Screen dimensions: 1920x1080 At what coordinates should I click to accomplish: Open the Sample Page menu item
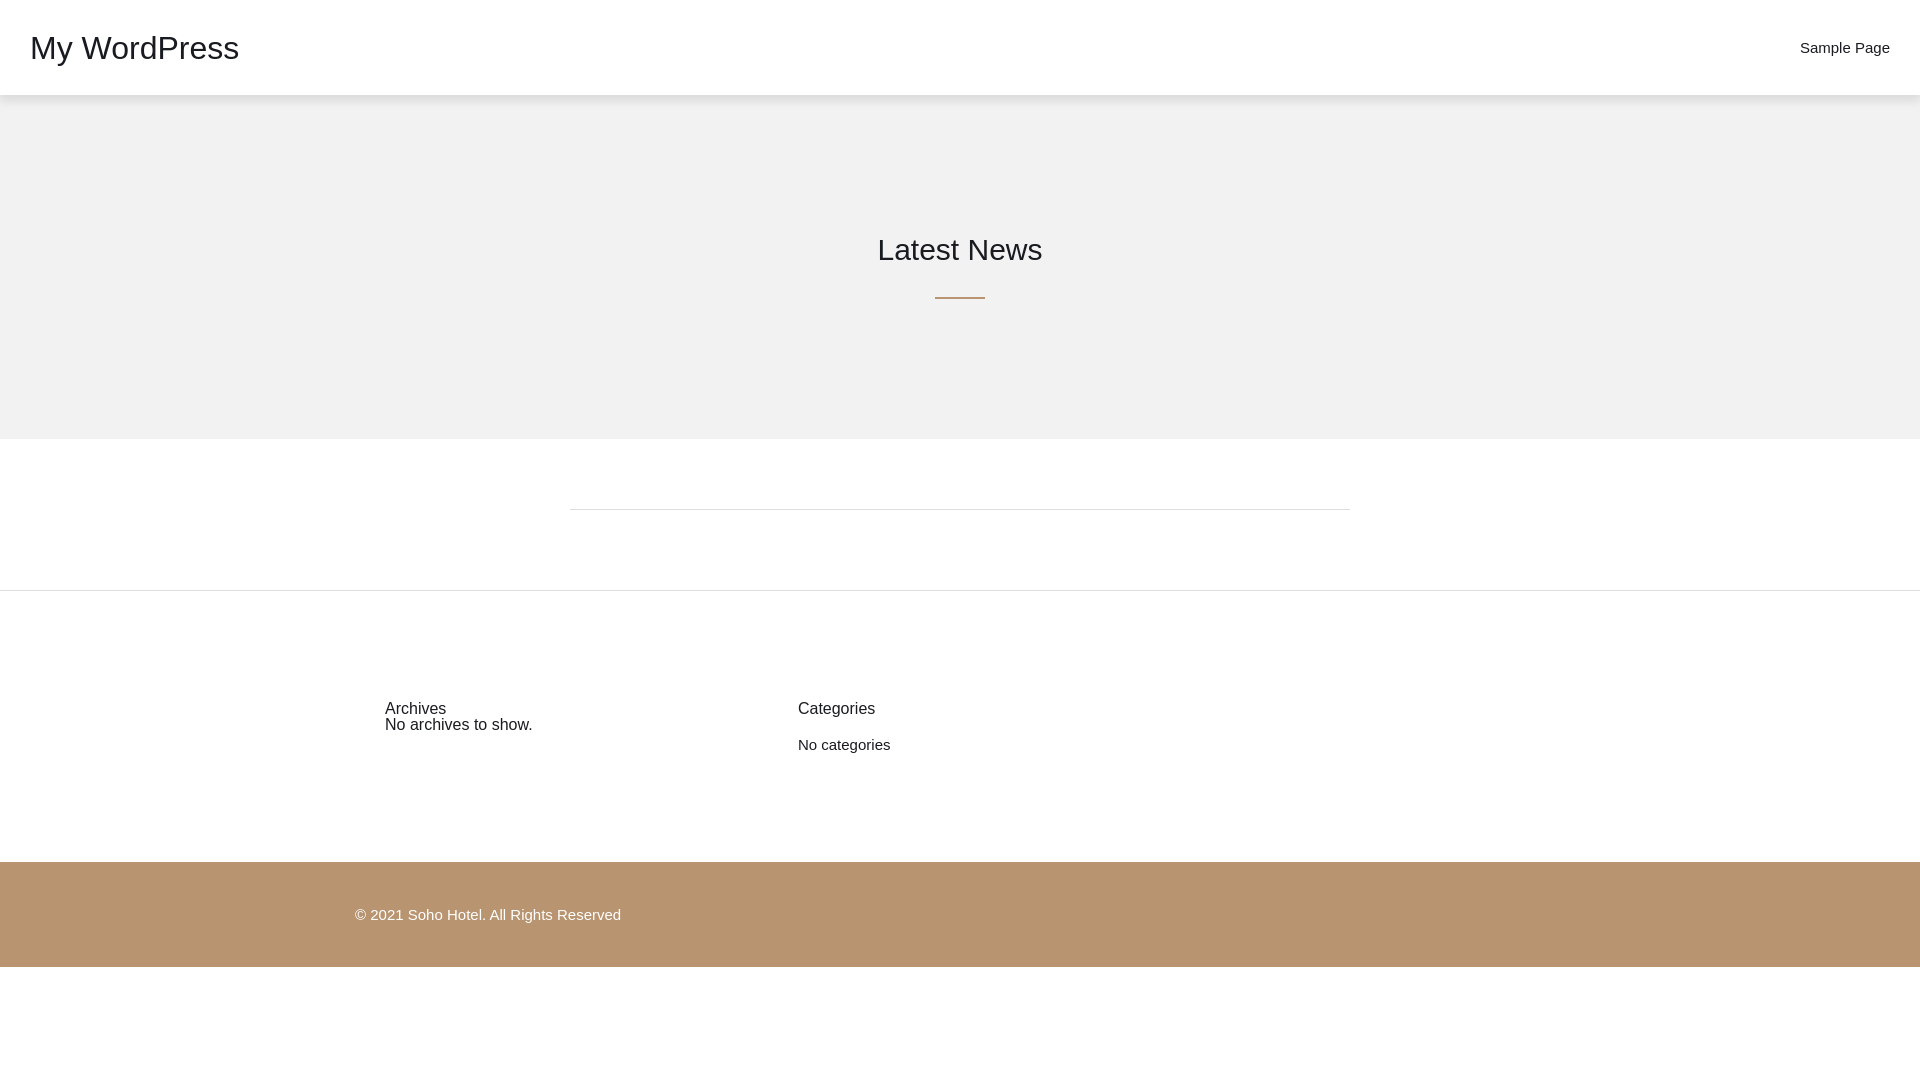[x=1844, y=48]
